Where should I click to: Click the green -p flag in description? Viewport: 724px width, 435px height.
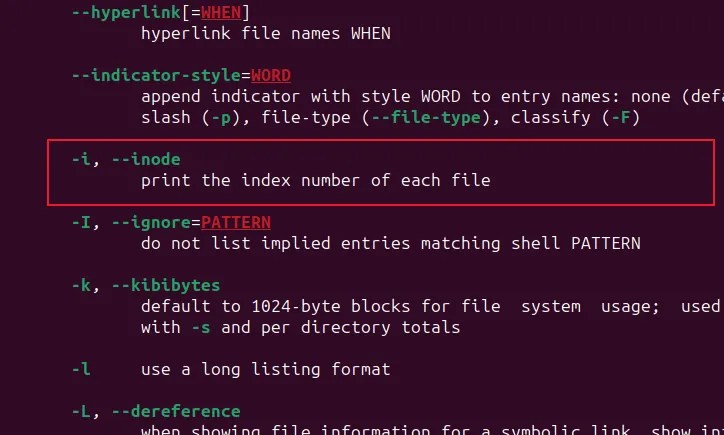pos(221,117)
